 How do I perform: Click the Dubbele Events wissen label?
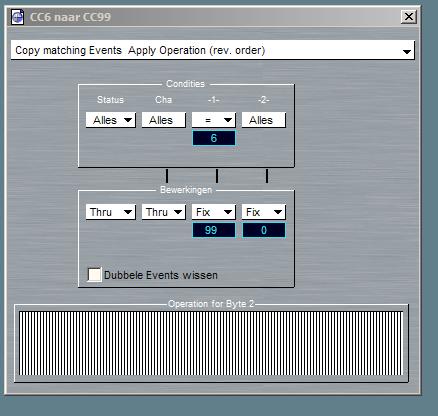(161, 275)
